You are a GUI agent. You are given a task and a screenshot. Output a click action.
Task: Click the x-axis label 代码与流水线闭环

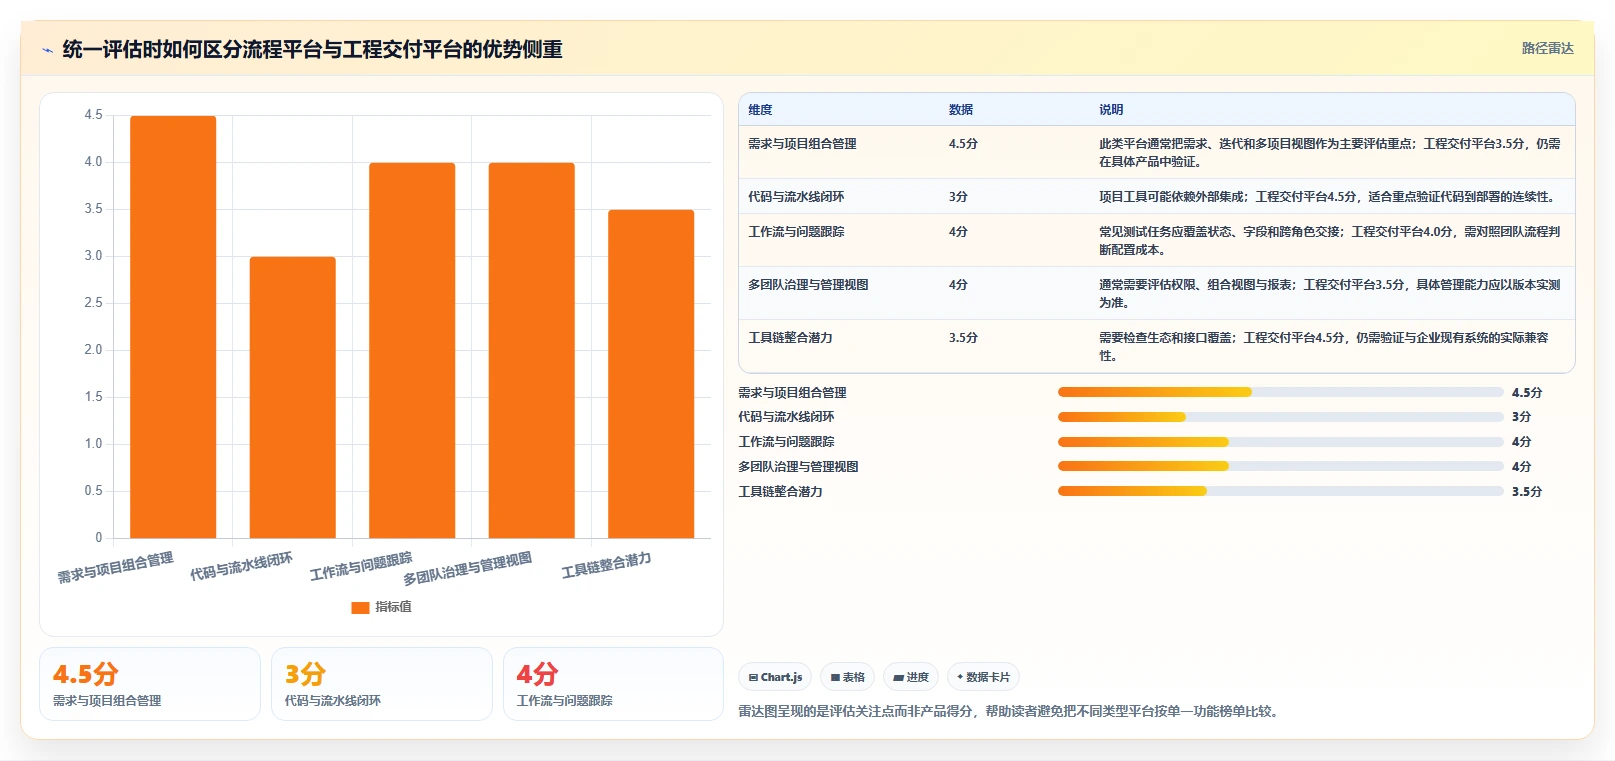point(241,566)
